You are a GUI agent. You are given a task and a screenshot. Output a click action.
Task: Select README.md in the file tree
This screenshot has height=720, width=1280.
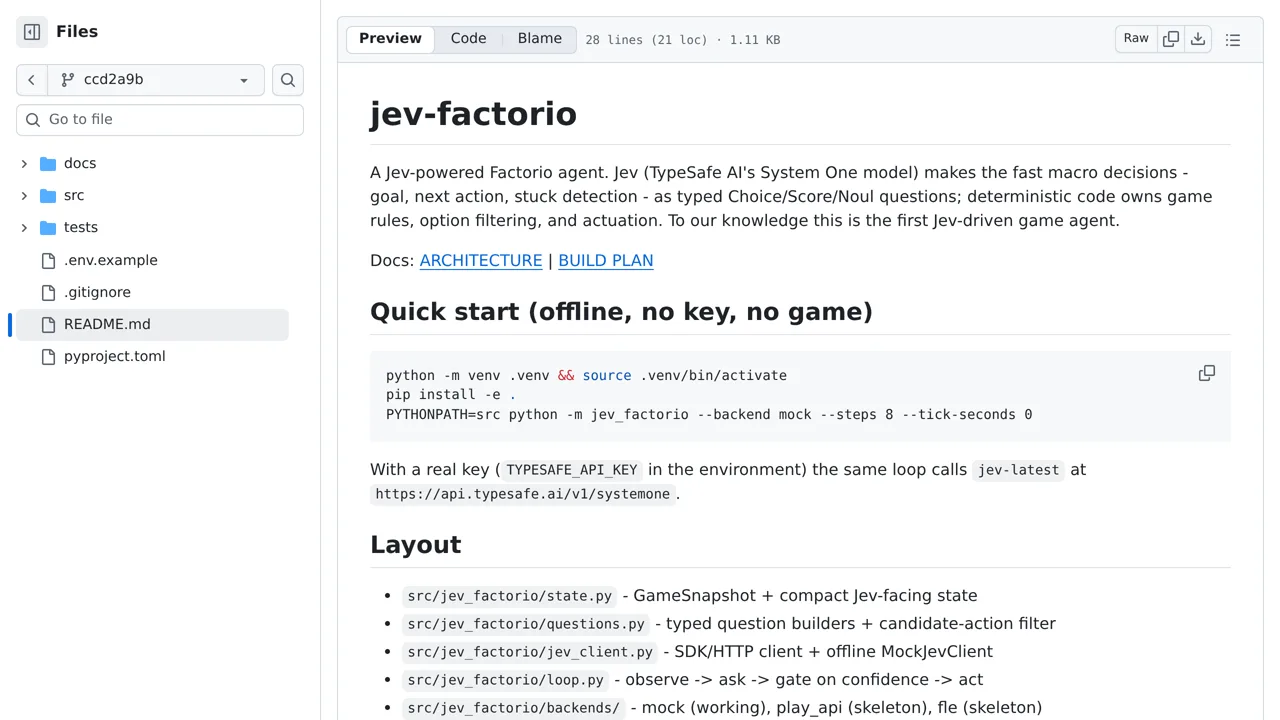152,324
